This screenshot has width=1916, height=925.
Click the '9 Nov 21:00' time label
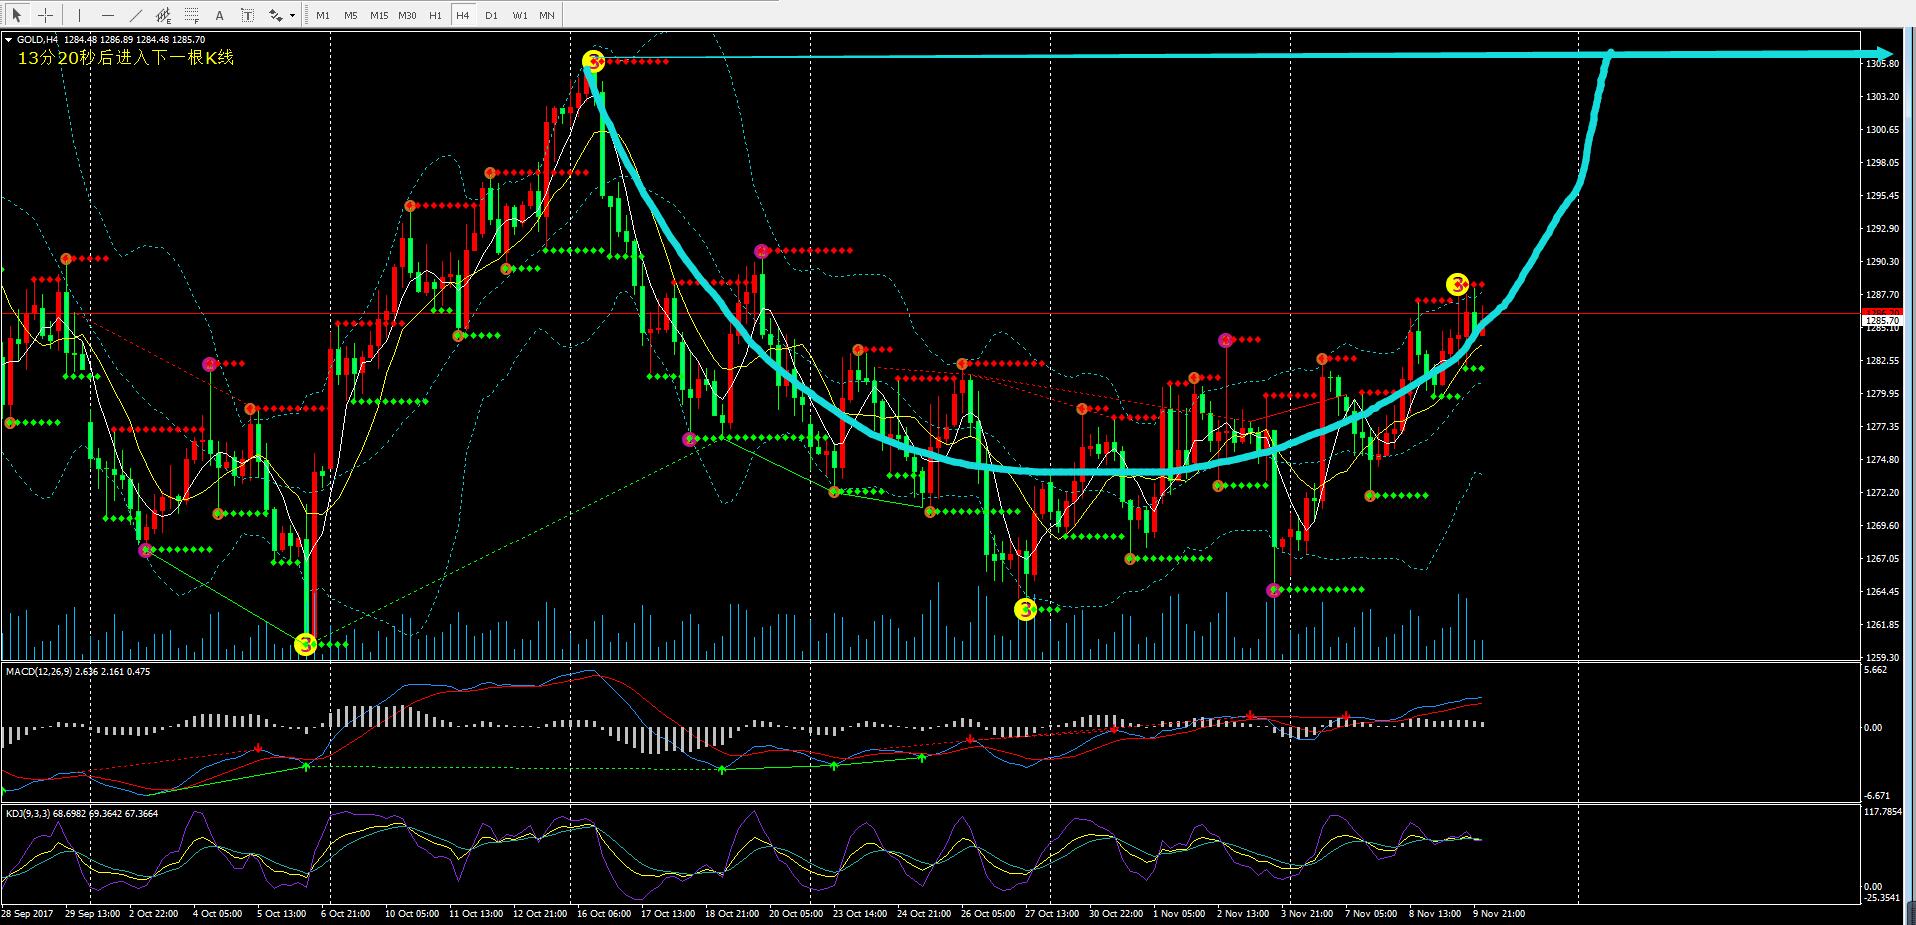click(x=1500, y=913)
